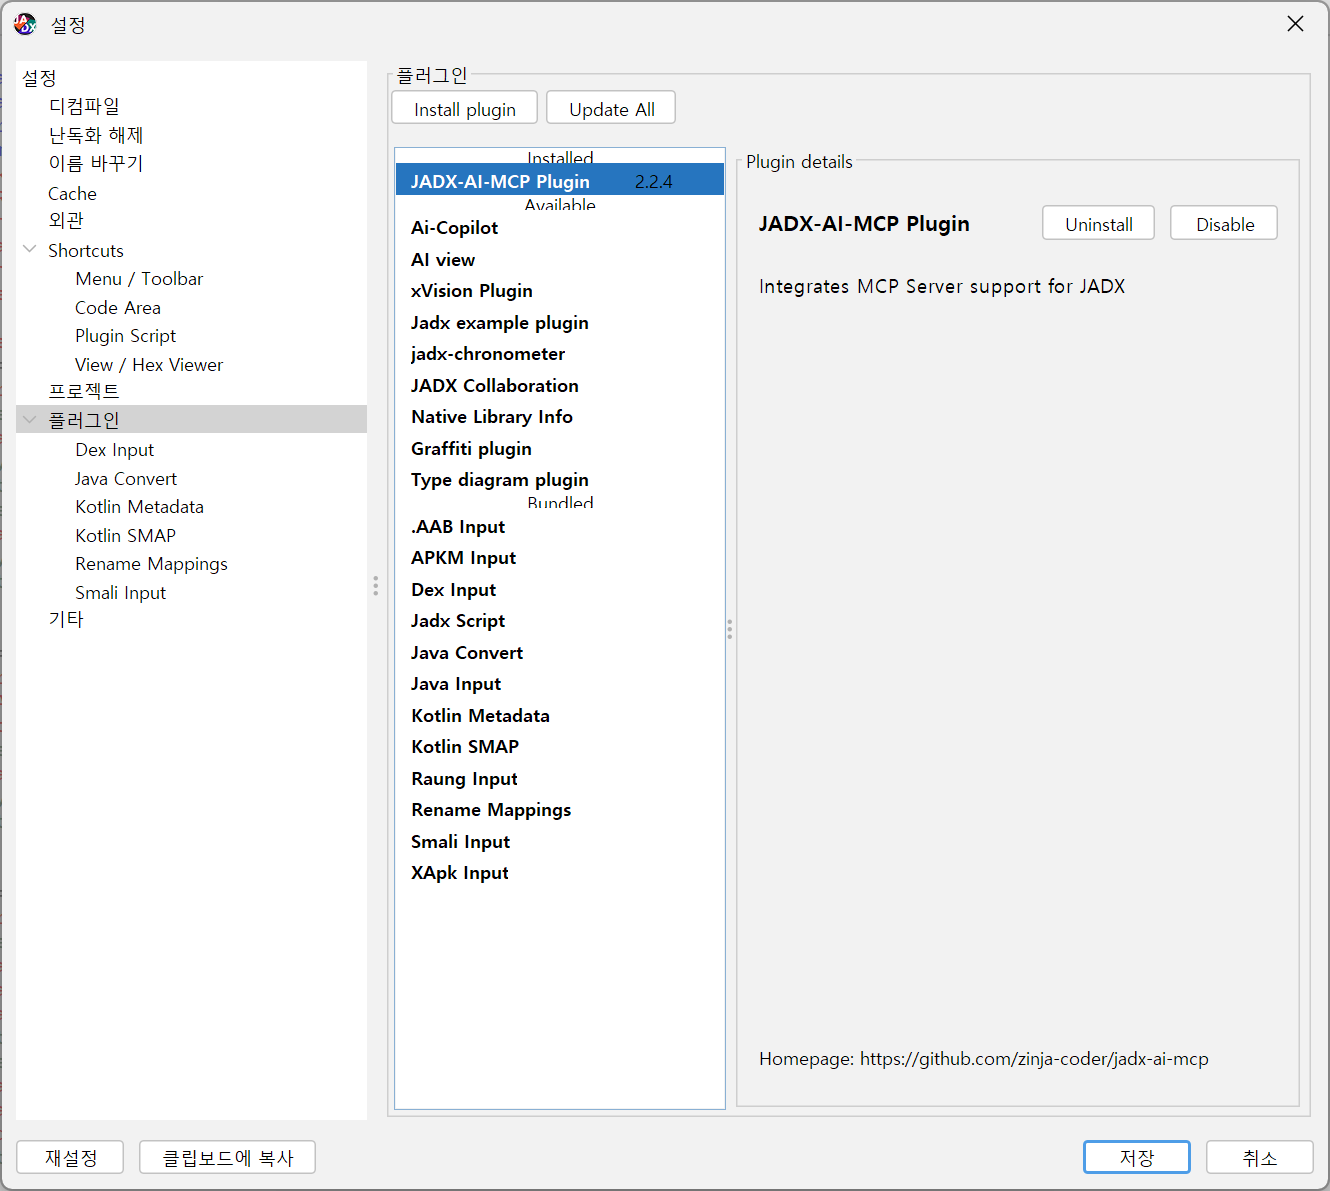Select XApk Input bundled plugin
Viewport: 1330px width, 1191px height.
point(559,873)
